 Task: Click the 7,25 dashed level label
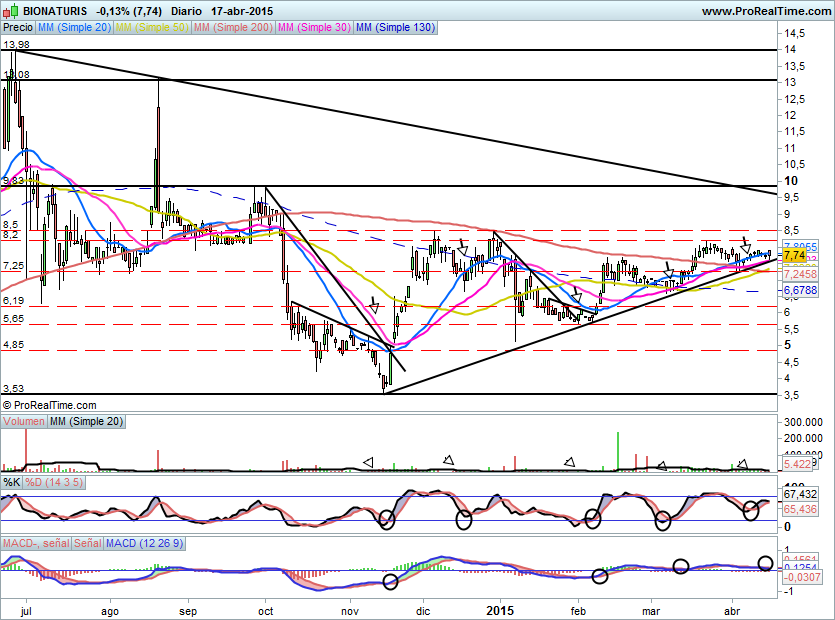[13, 266]
